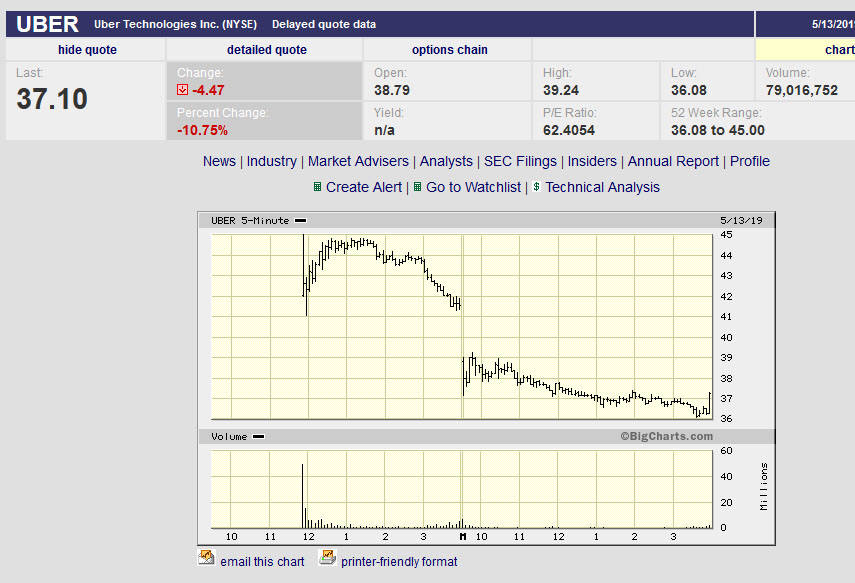855x583 pixels.
Task: Open the Annual Report link
Action: tap(673, 161)
